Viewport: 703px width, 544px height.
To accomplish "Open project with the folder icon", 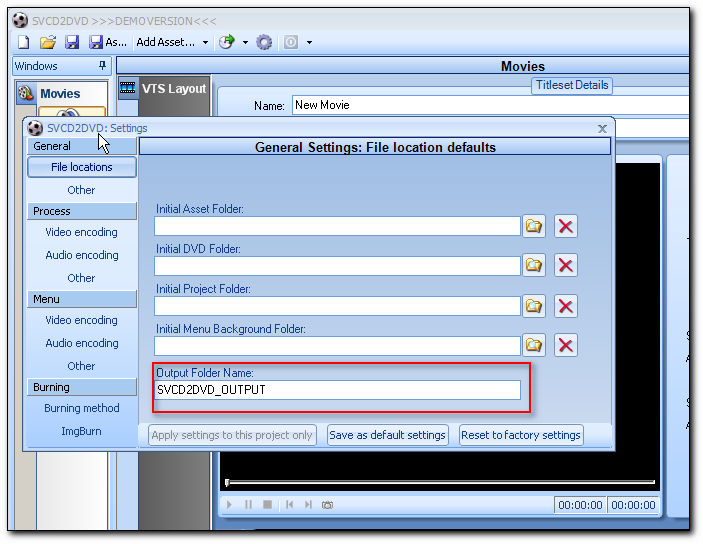I will pyautogui.click(x=48, y=42).
